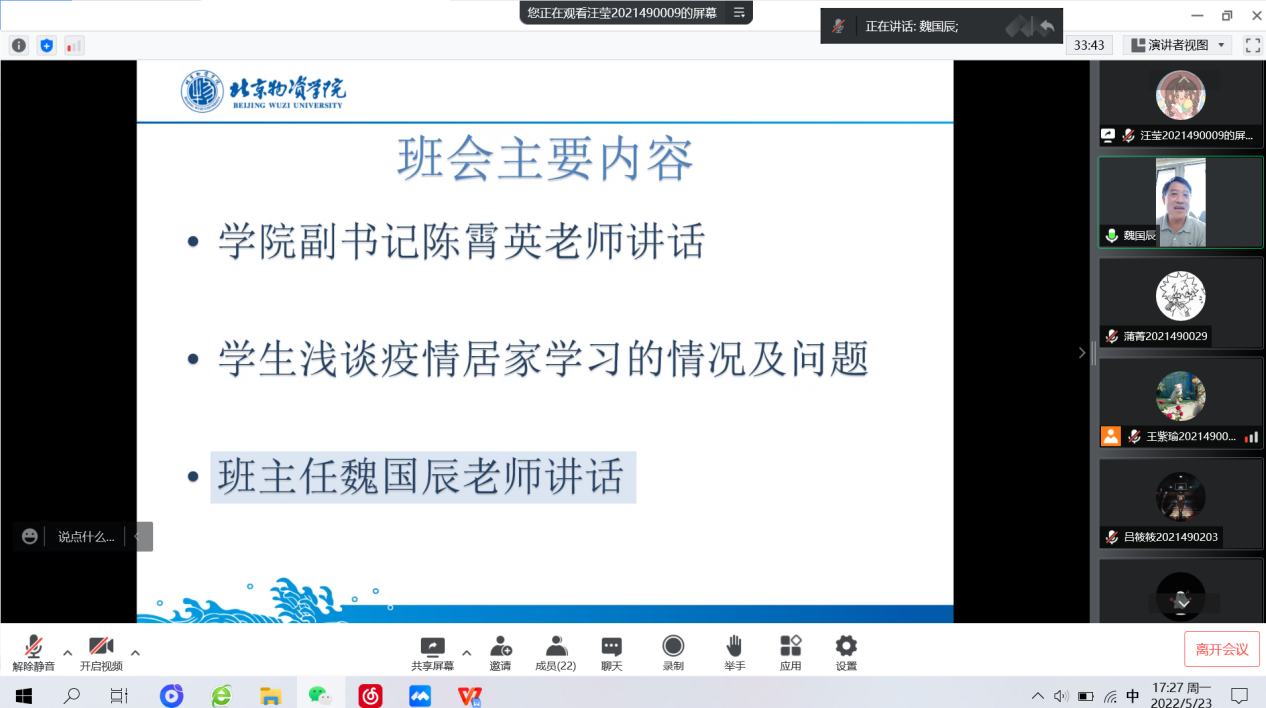Expand audio options arrow beside mute
Viewport: 1266px width, 708px height.
68,653
